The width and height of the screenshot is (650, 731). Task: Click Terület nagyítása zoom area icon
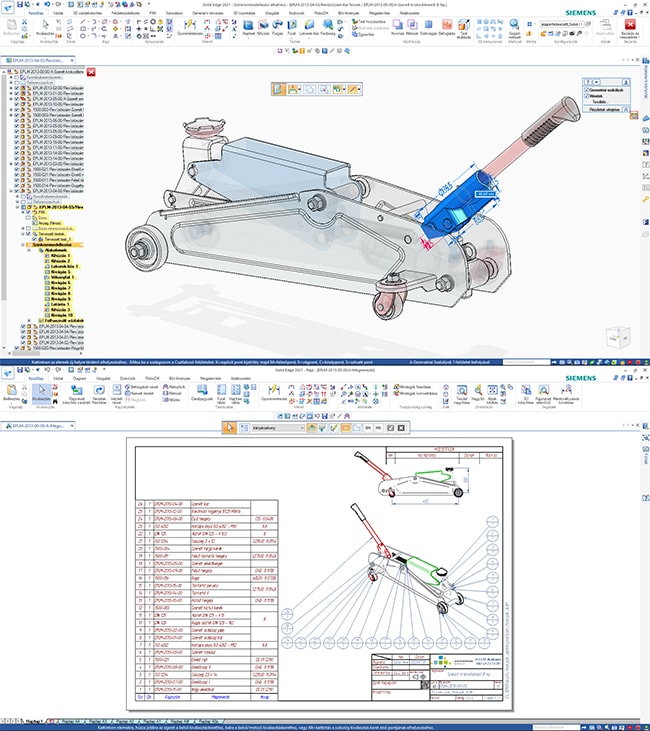coord(462,393)
